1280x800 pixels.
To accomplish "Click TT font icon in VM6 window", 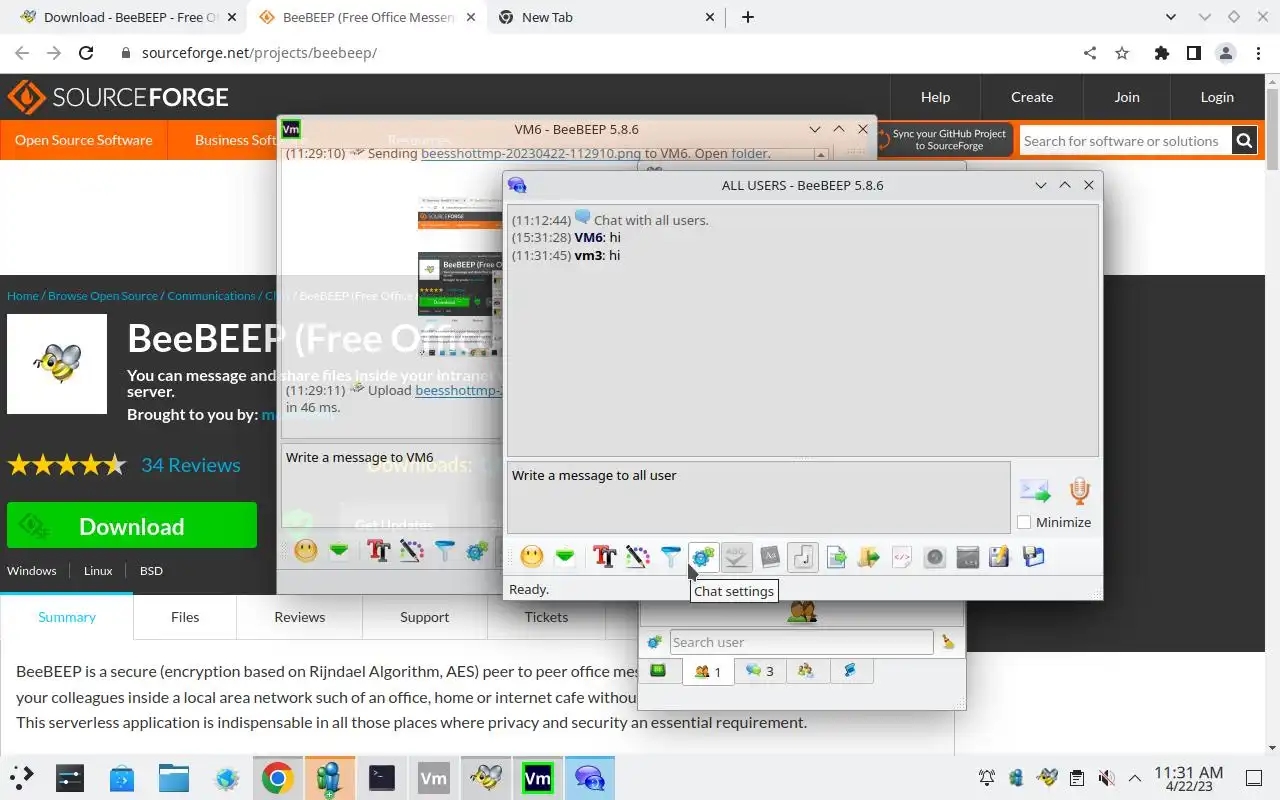I will (378, 550).
